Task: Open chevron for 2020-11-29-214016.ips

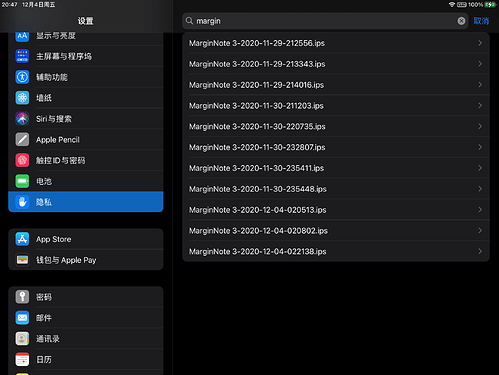Action: tap(480, 85)
